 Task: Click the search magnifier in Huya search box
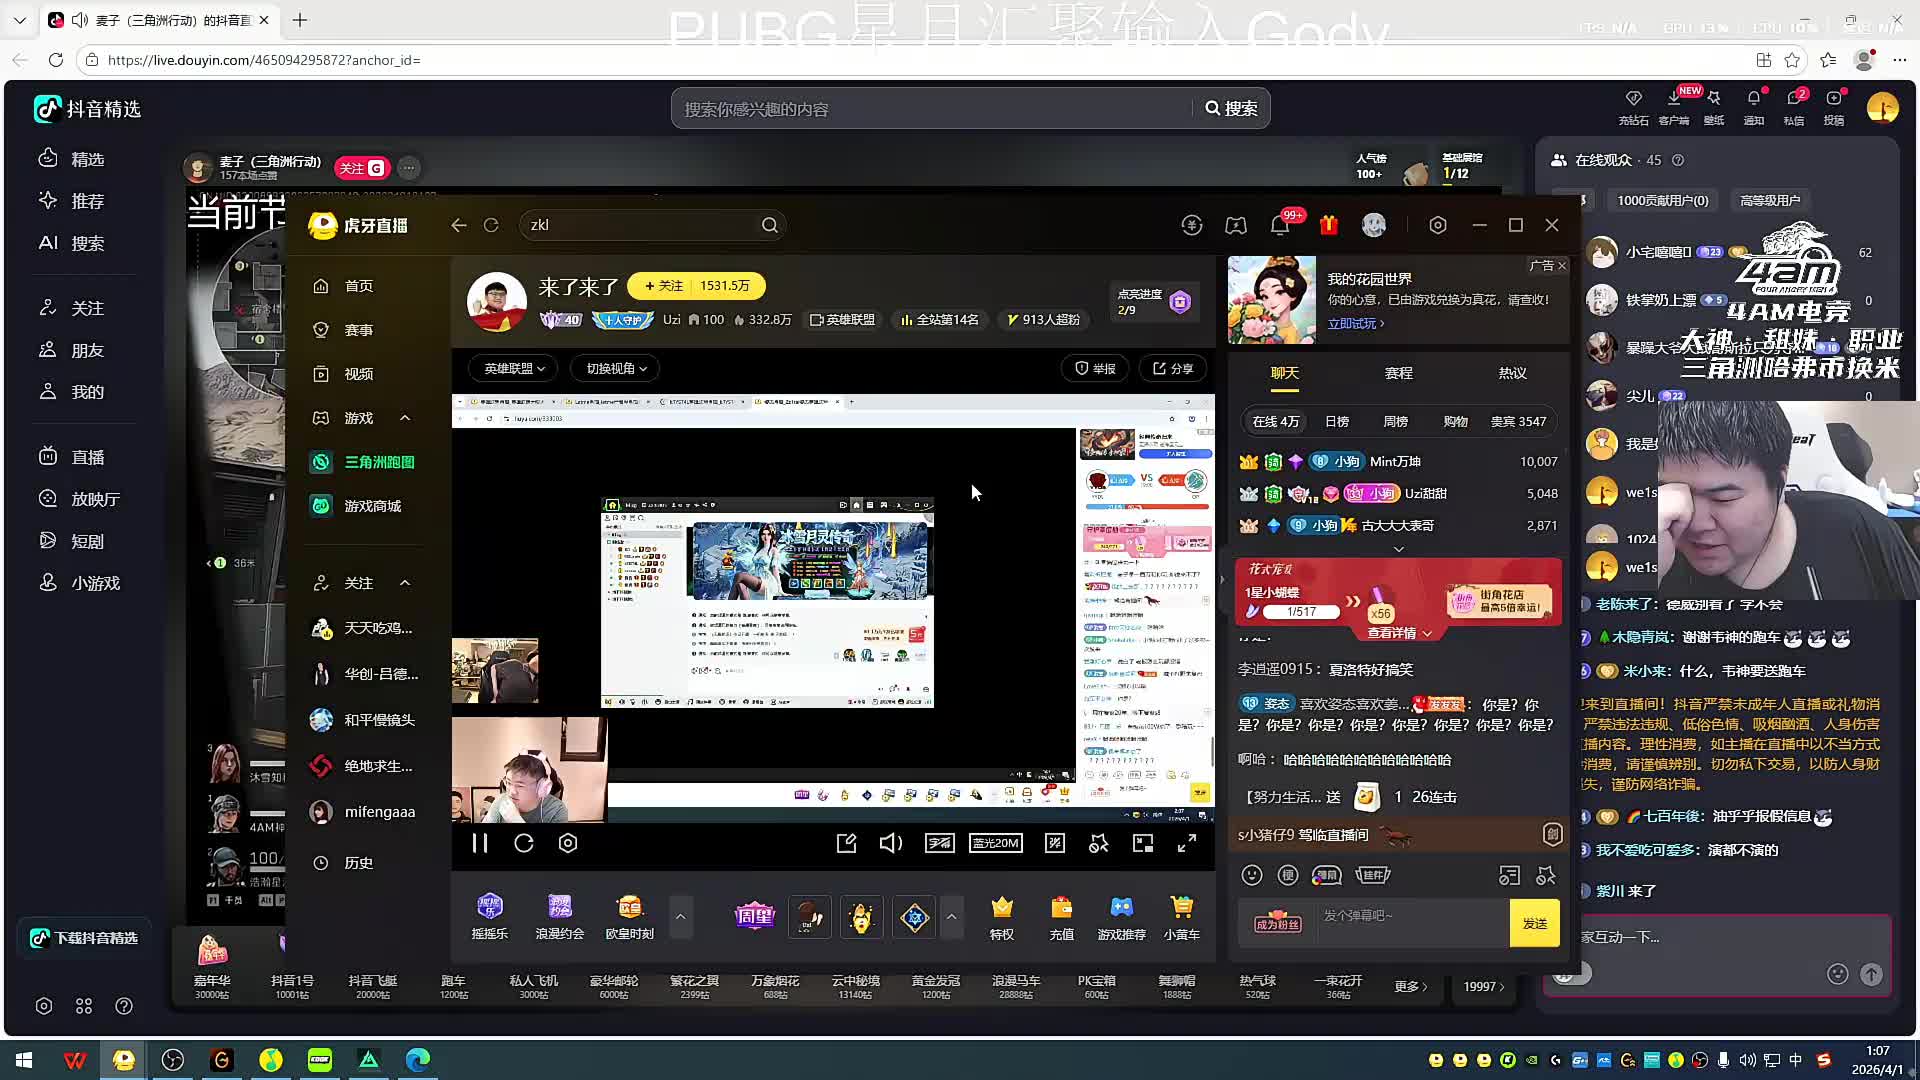(769, 225)
